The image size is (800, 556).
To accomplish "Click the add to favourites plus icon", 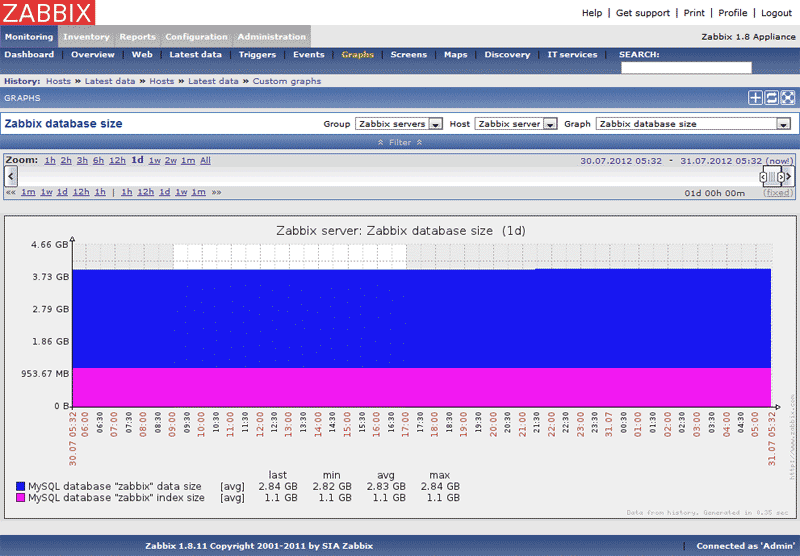I will [x=755, y=98].
